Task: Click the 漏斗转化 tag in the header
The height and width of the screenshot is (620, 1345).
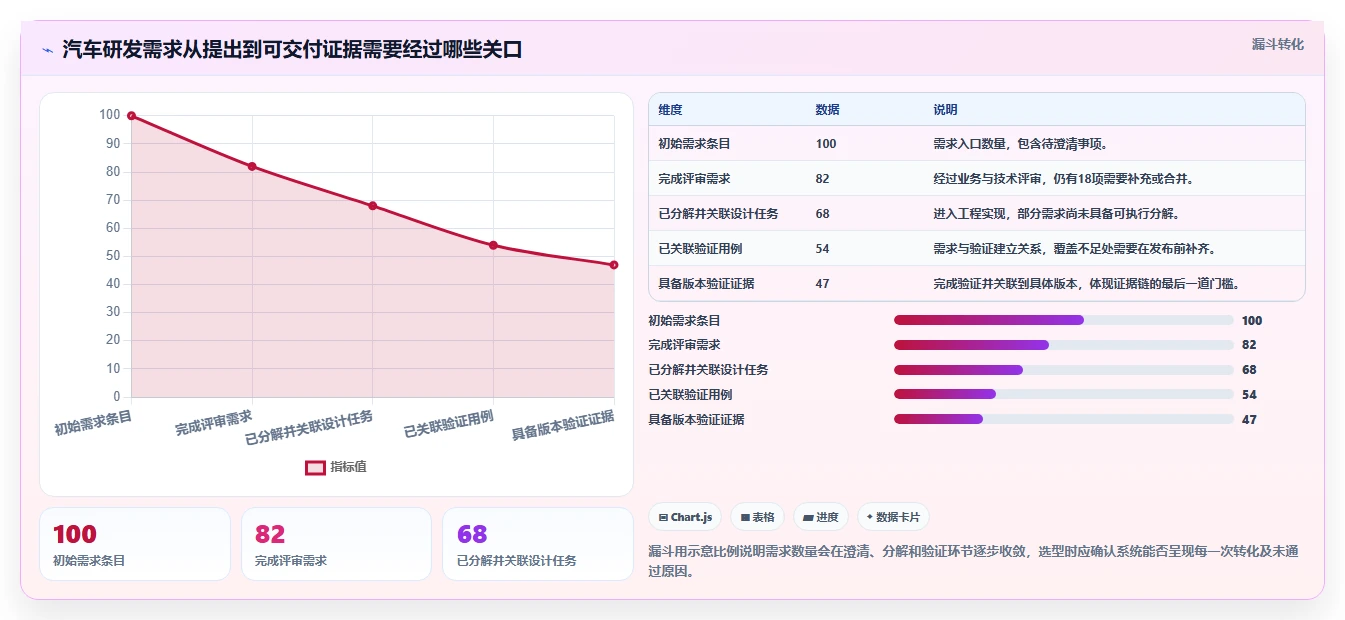Action: click(1277, 45)
